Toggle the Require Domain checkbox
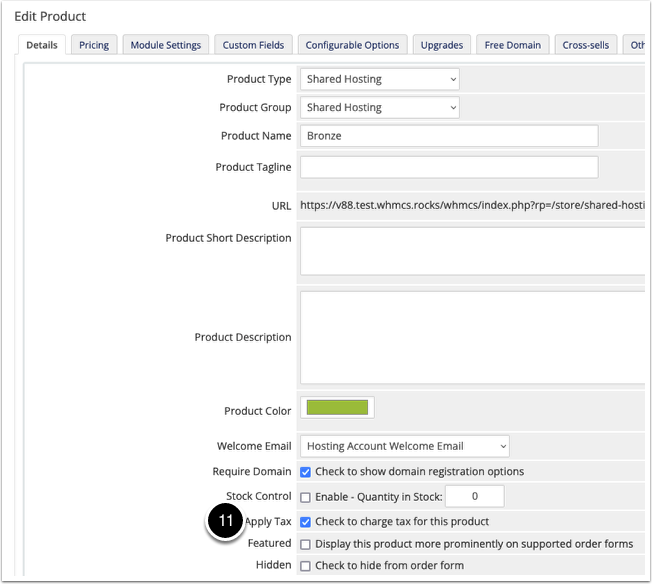The width and height of the screenshot is (652, 584). (x=305, y=472)
